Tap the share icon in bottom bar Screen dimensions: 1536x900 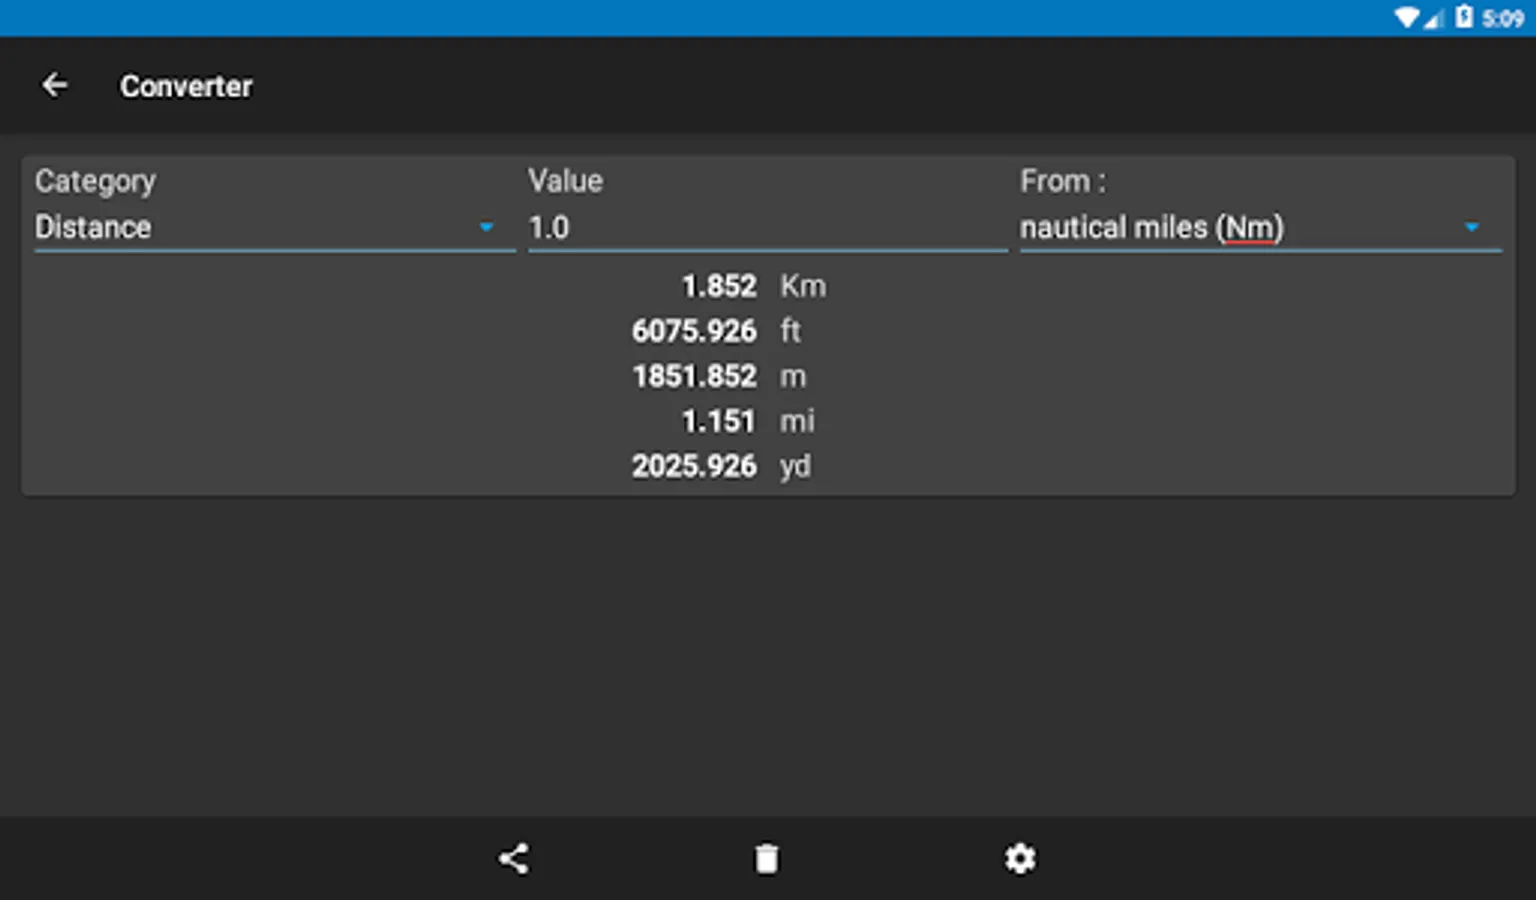click(513, 858)
